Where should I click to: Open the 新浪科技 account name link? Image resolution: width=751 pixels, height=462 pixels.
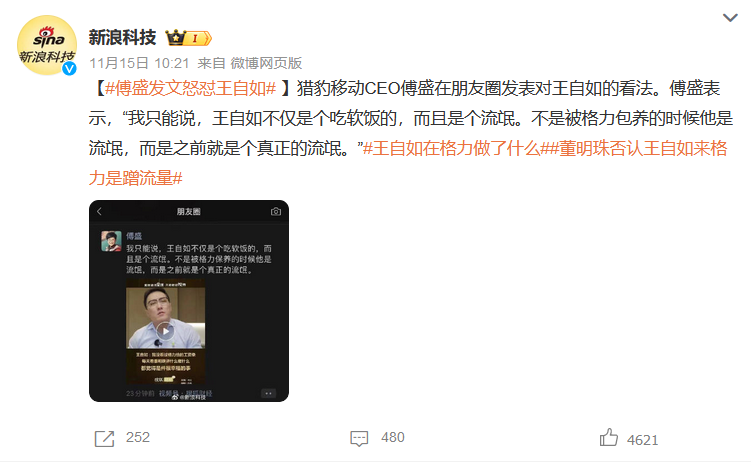point(123,37)
